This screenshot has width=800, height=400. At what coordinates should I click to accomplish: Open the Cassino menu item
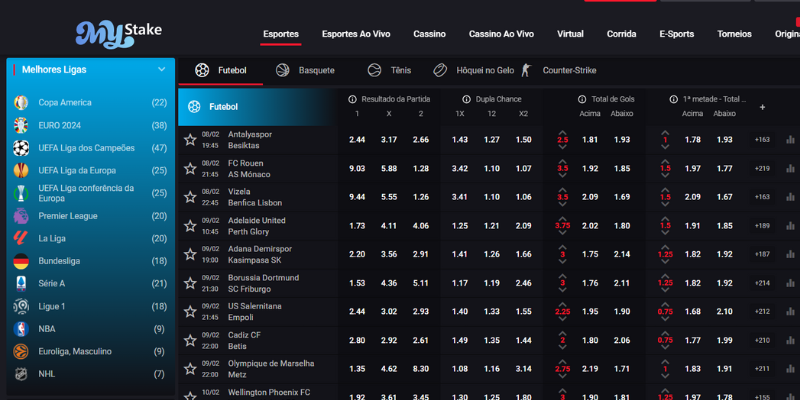pos(430,34)
